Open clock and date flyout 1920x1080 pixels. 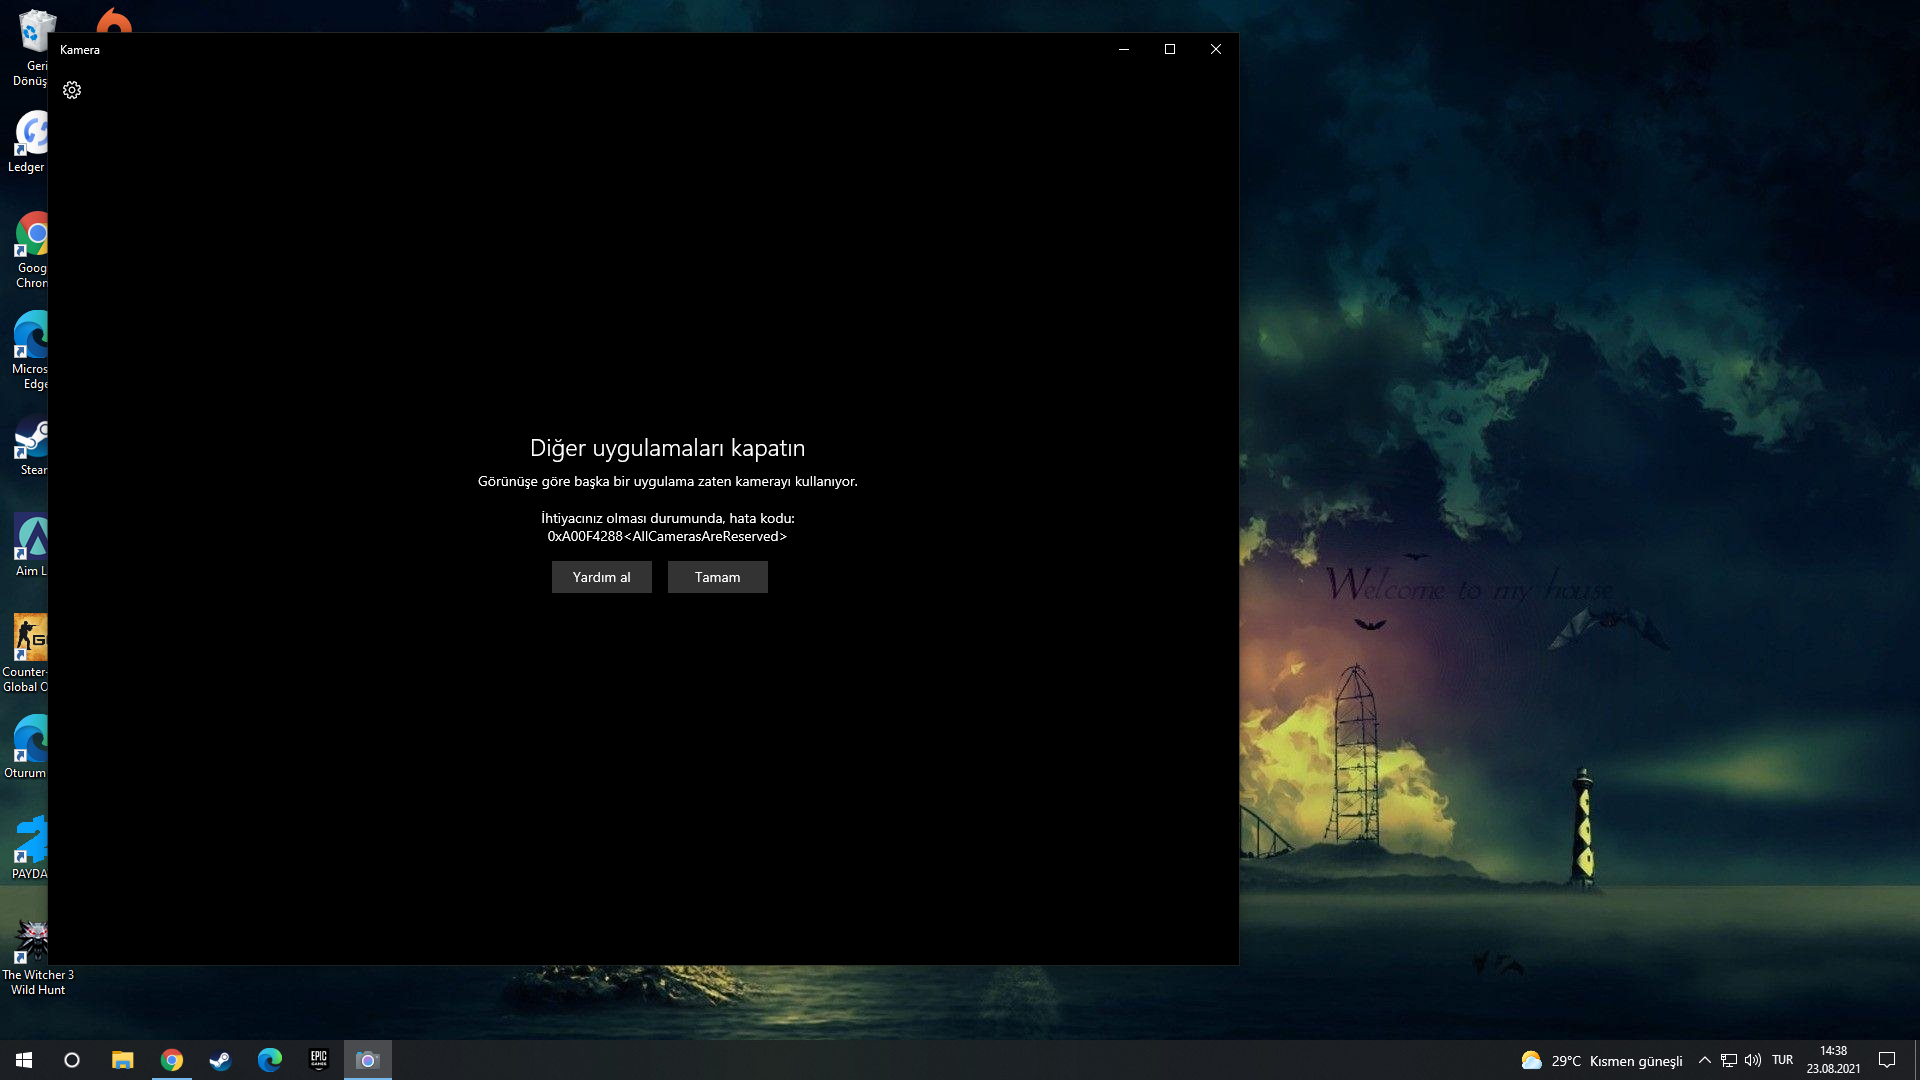(1833, 1060)
